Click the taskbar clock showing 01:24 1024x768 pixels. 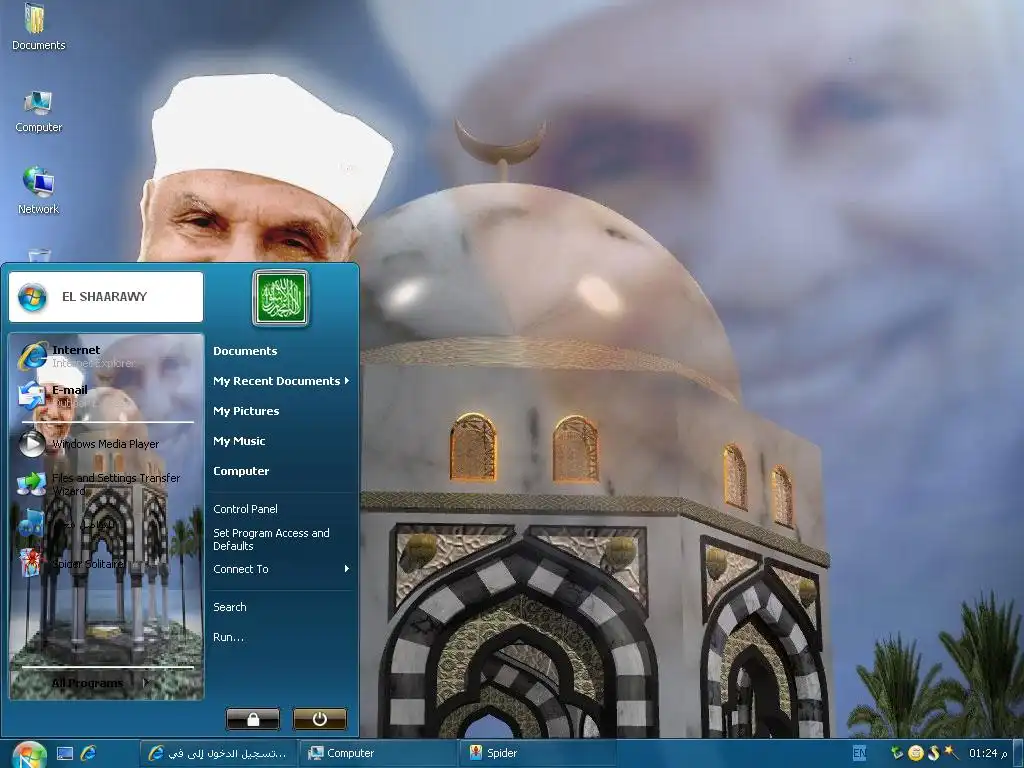987,754
